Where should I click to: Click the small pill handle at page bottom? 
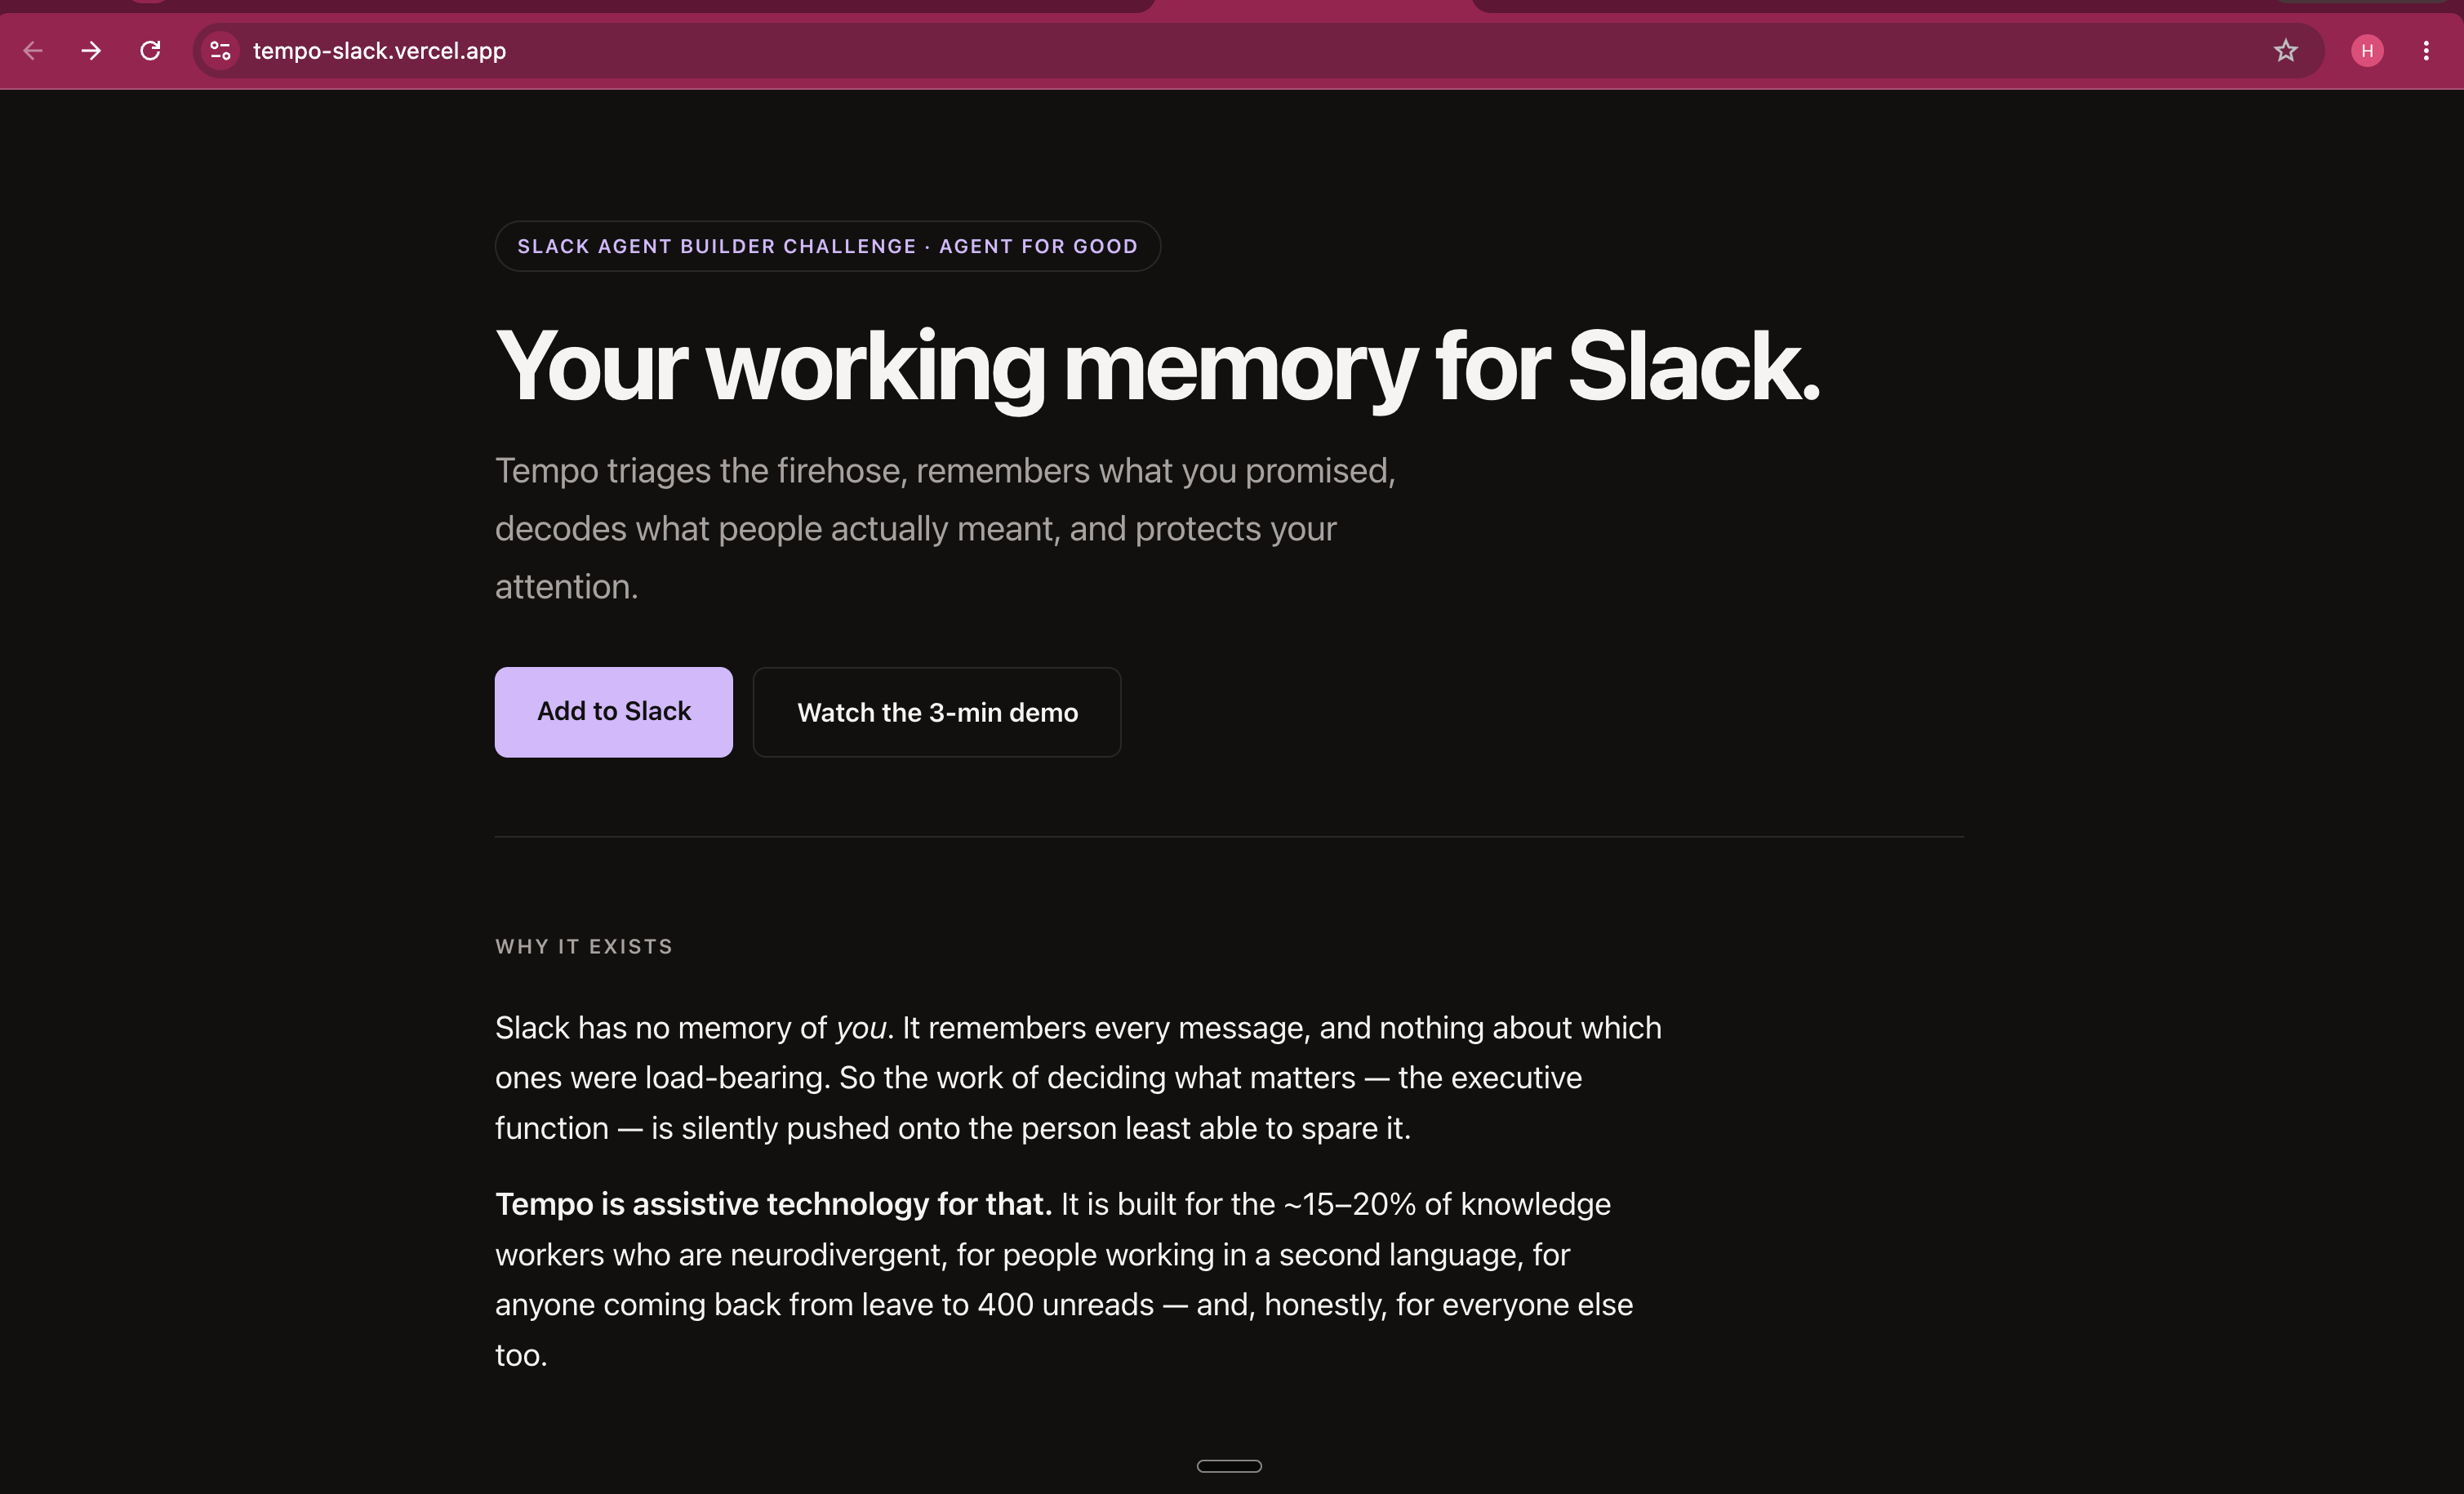click(1229, 1466)
